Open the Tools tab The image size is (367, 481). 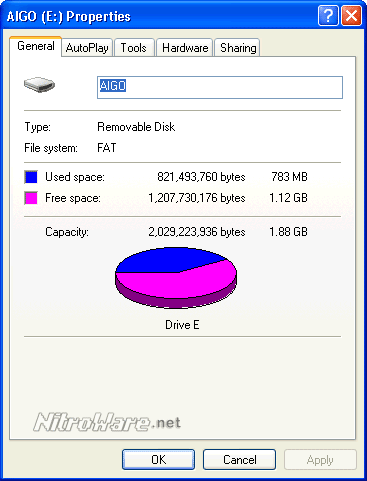click(x=134, y=48)
